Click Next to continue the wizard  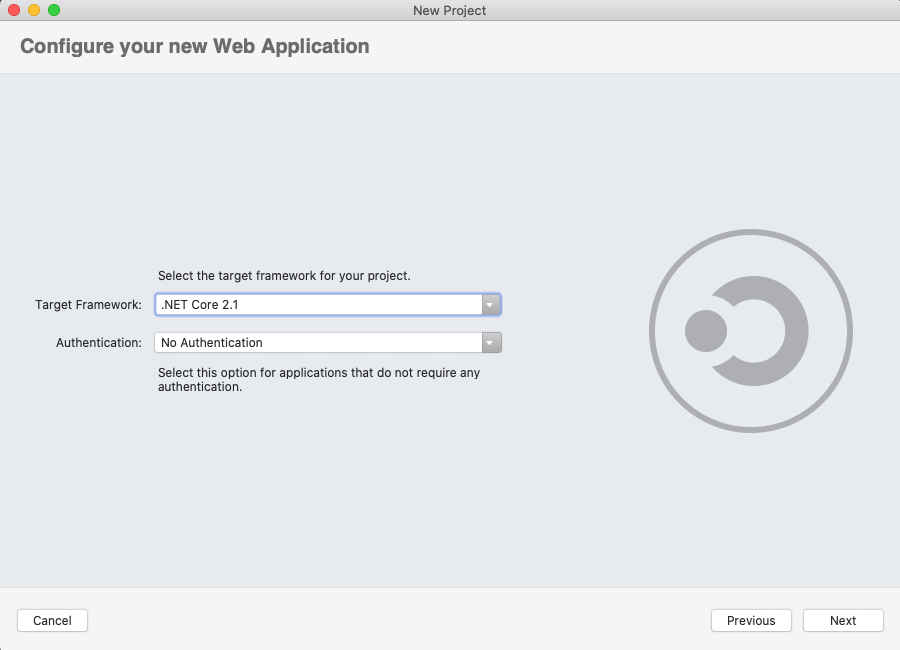tap(843, 620)
